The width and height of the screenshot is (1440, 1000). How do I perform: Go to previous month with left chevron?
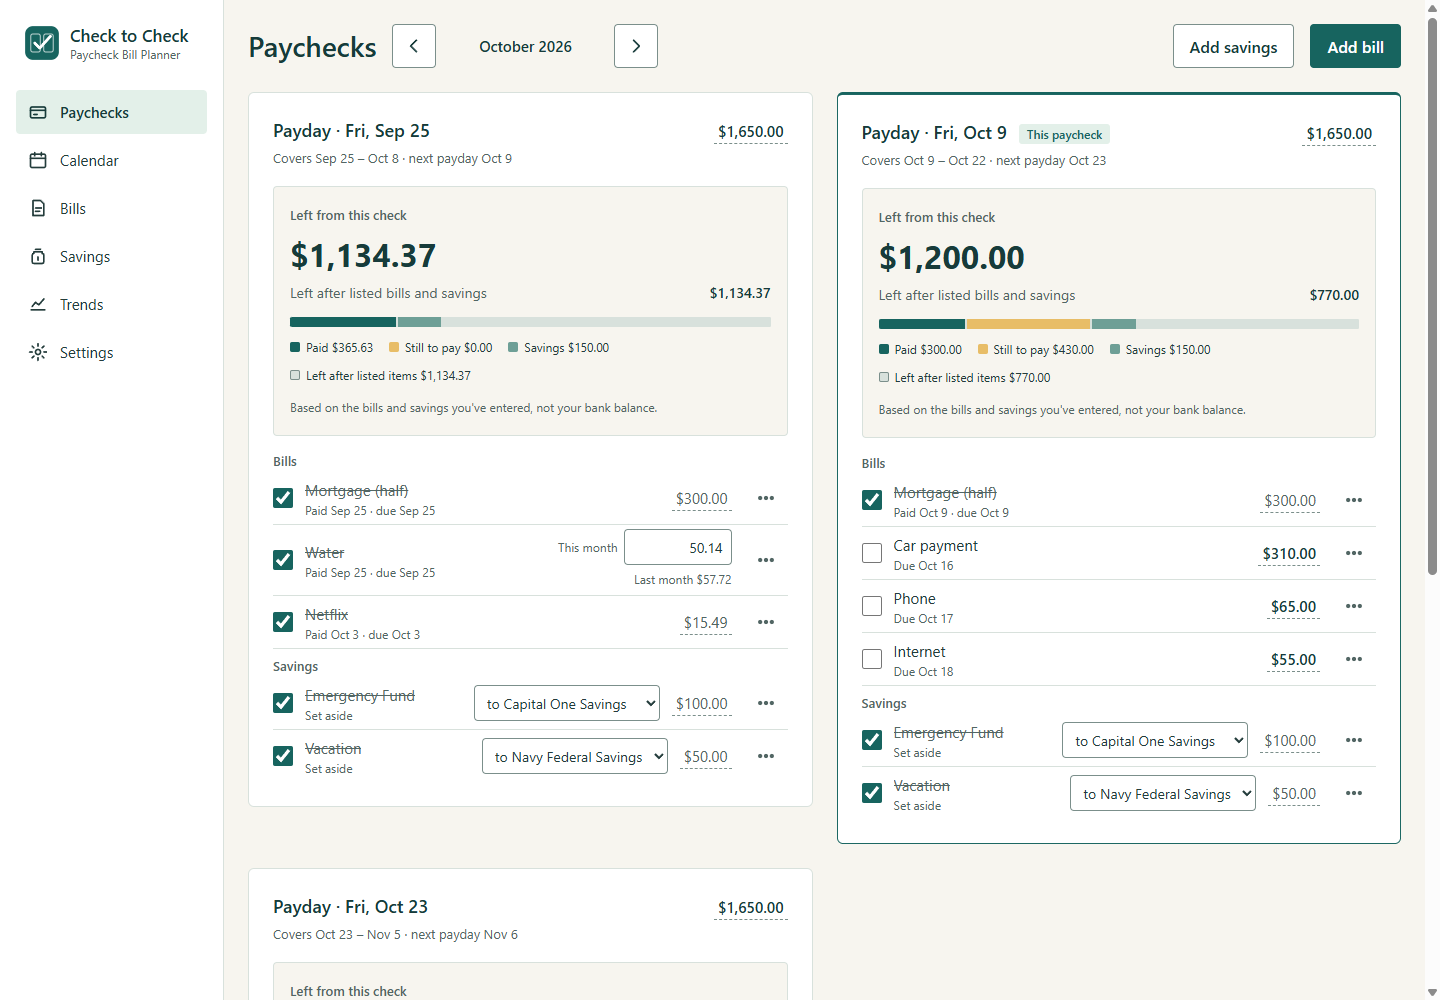click(414, 46)
